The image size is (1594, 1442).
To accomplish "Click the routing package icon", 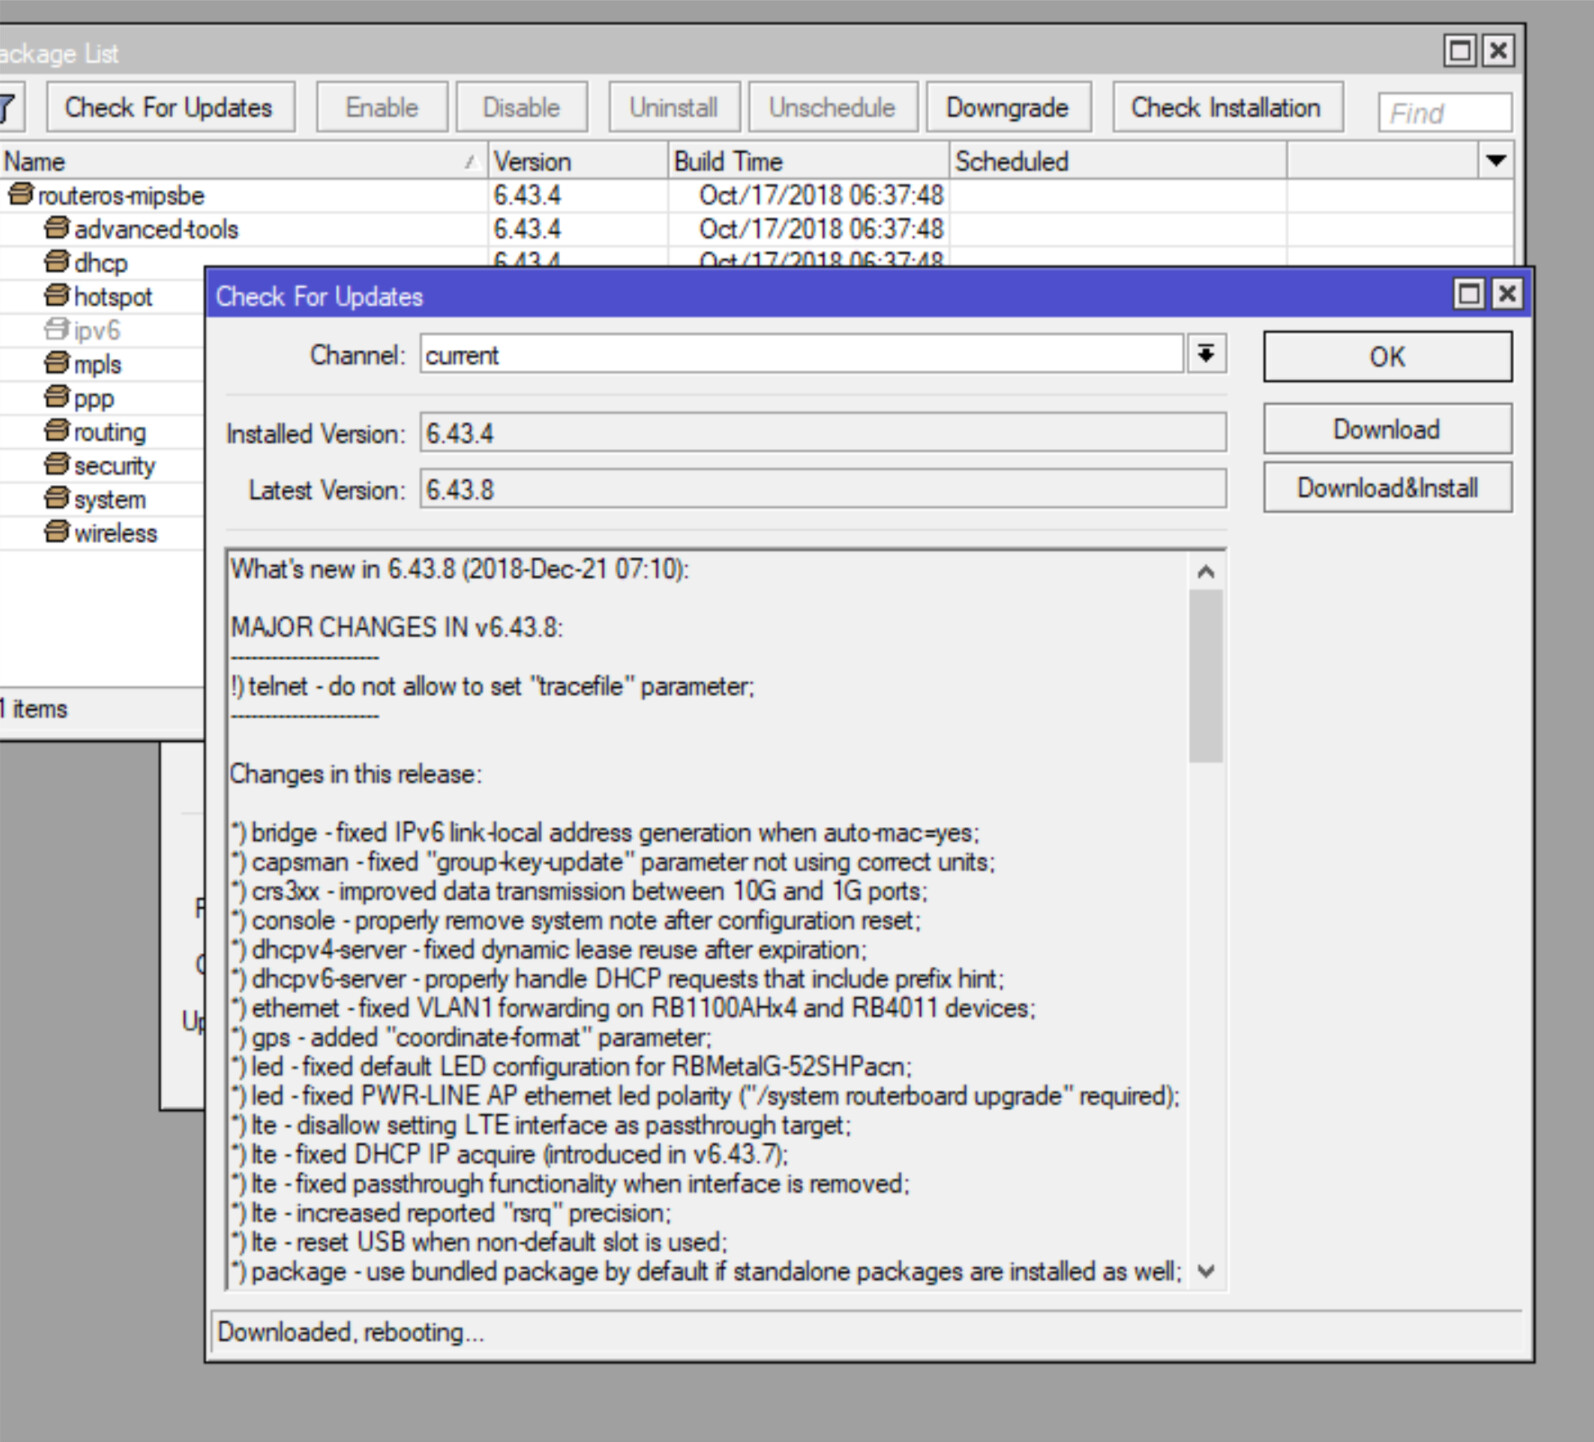I will click(57, 431).
